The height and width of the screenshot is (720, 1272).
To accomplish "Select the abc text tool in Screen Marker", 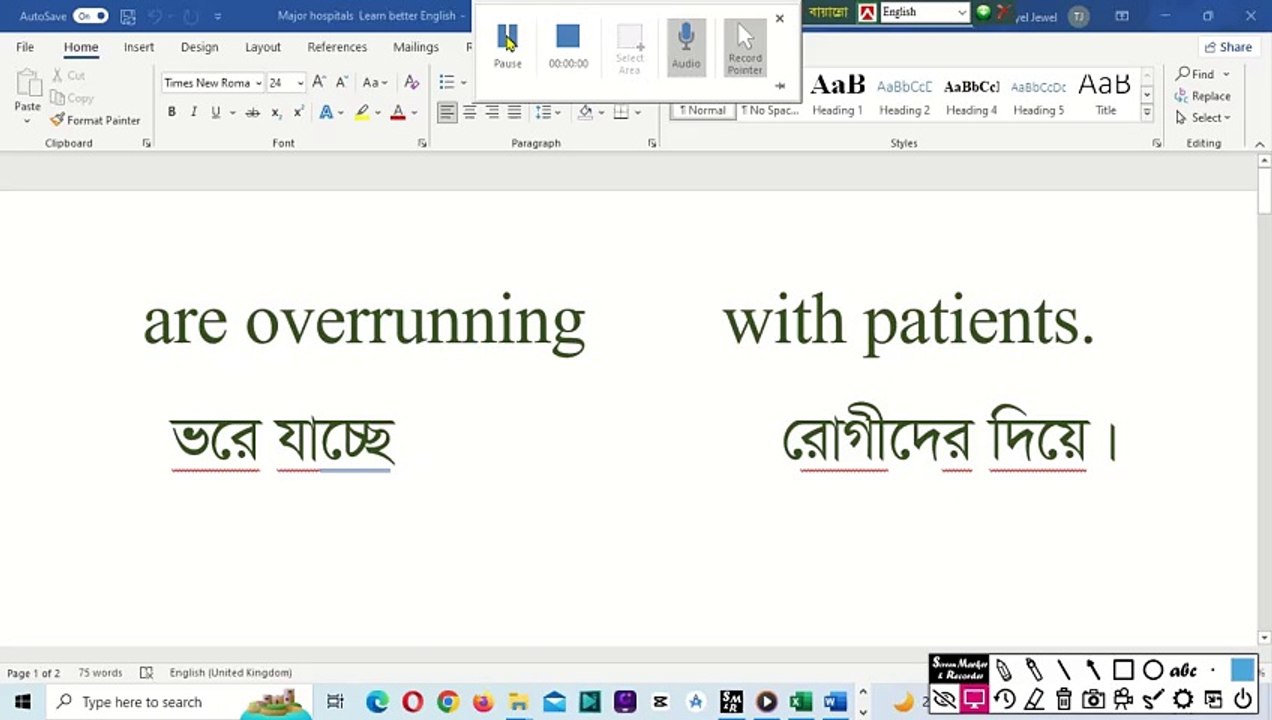I will [1183, 670].
